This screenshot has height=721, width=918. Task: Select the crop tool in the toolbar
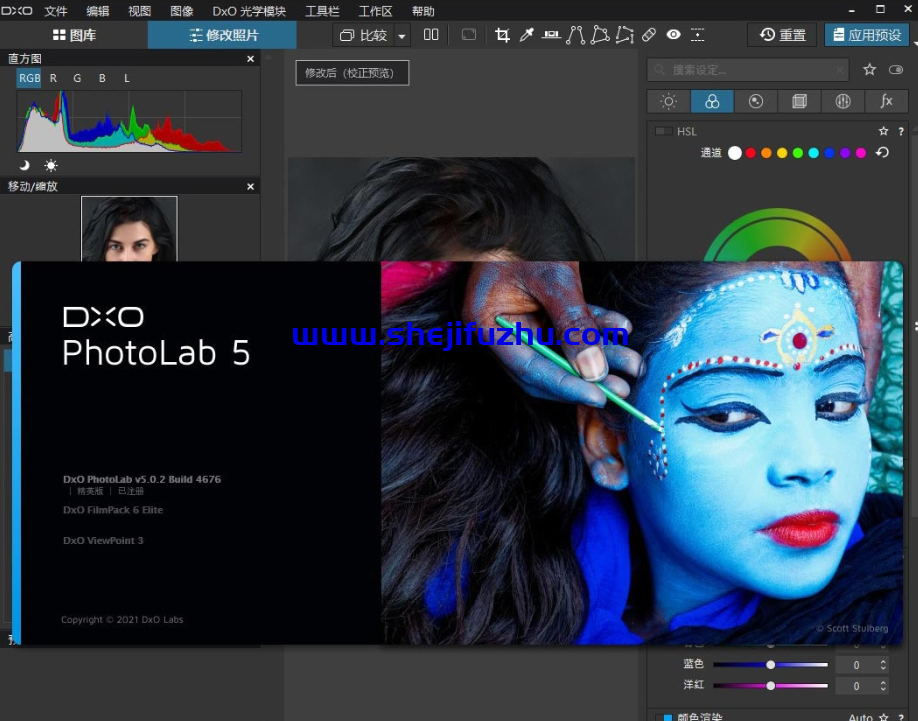coord(502,35)
